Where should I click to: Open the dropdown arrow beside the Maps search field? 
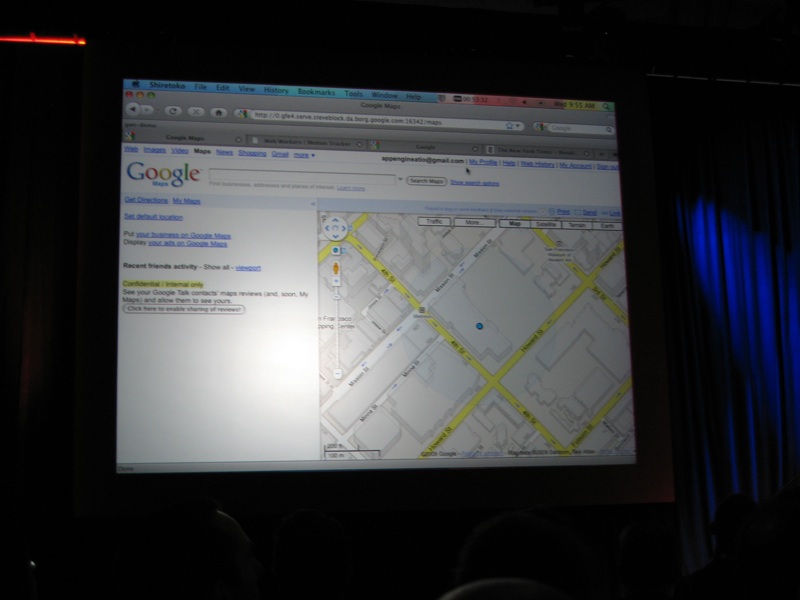[401, 180]
